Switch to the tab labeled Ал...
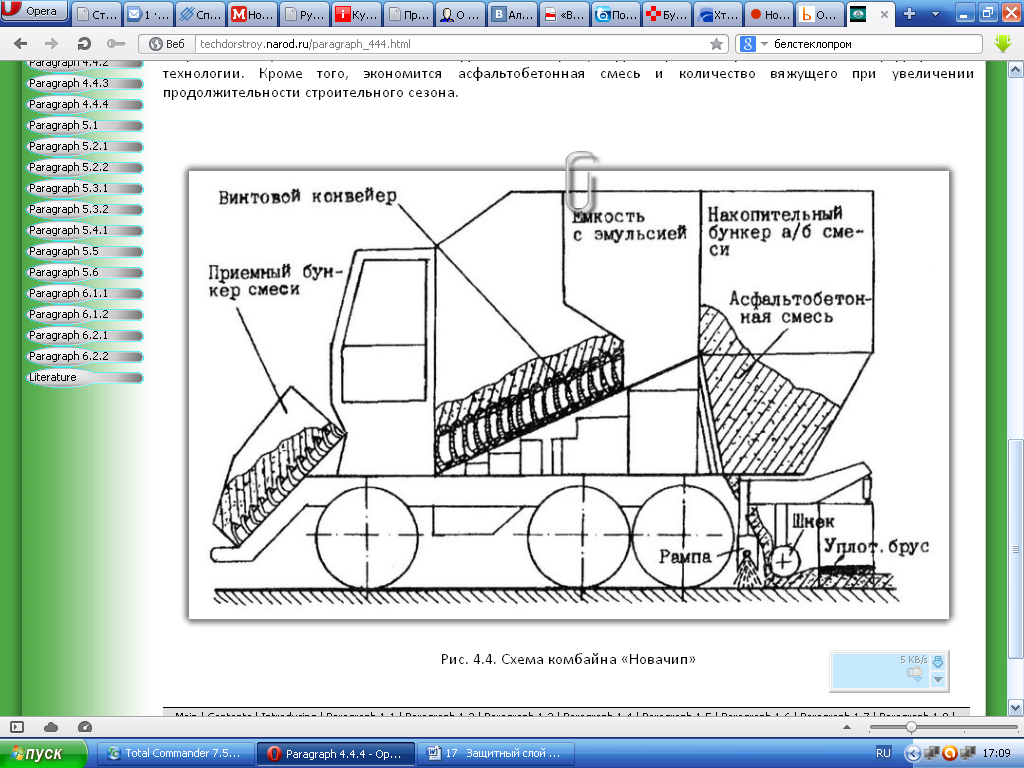Viewport: 1024px width, 768px height. pyautogui.click(x=511, y=14)
